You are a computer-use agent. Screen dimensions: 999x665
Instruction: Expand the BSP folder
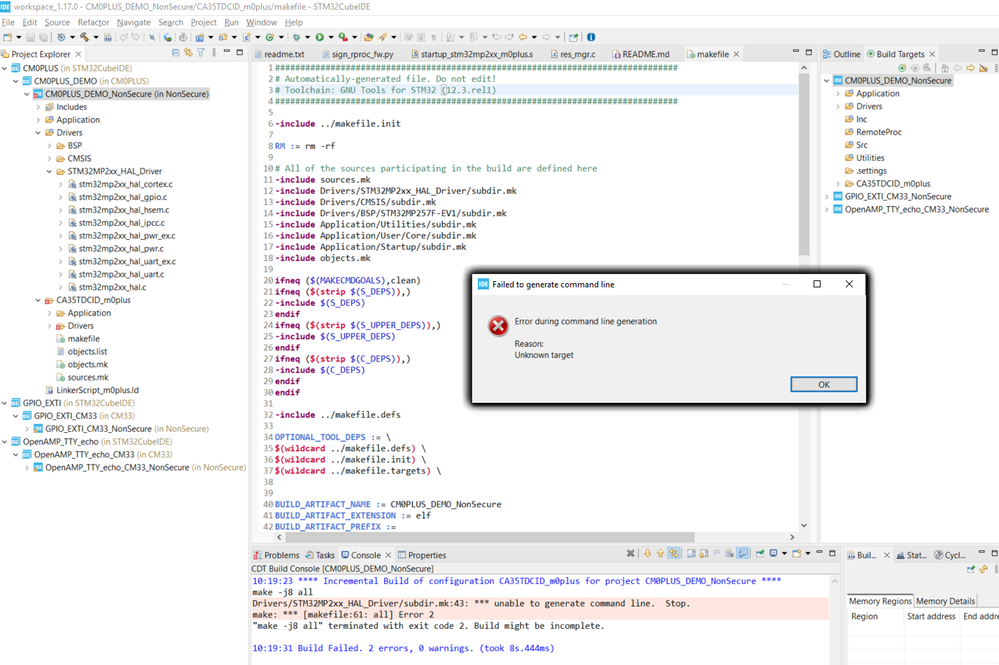click(50, 145)
